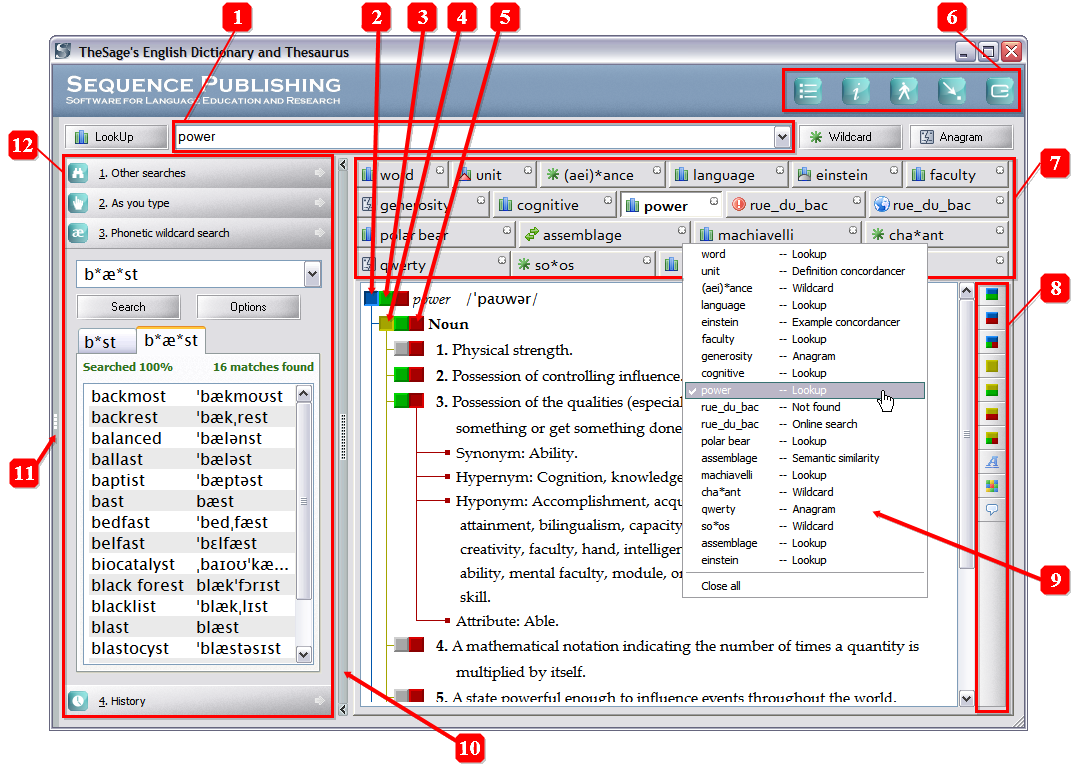The image size is (1077, 766).
Task: Select the walking person icon in top toolbar
Action: [x=904, y=90]
